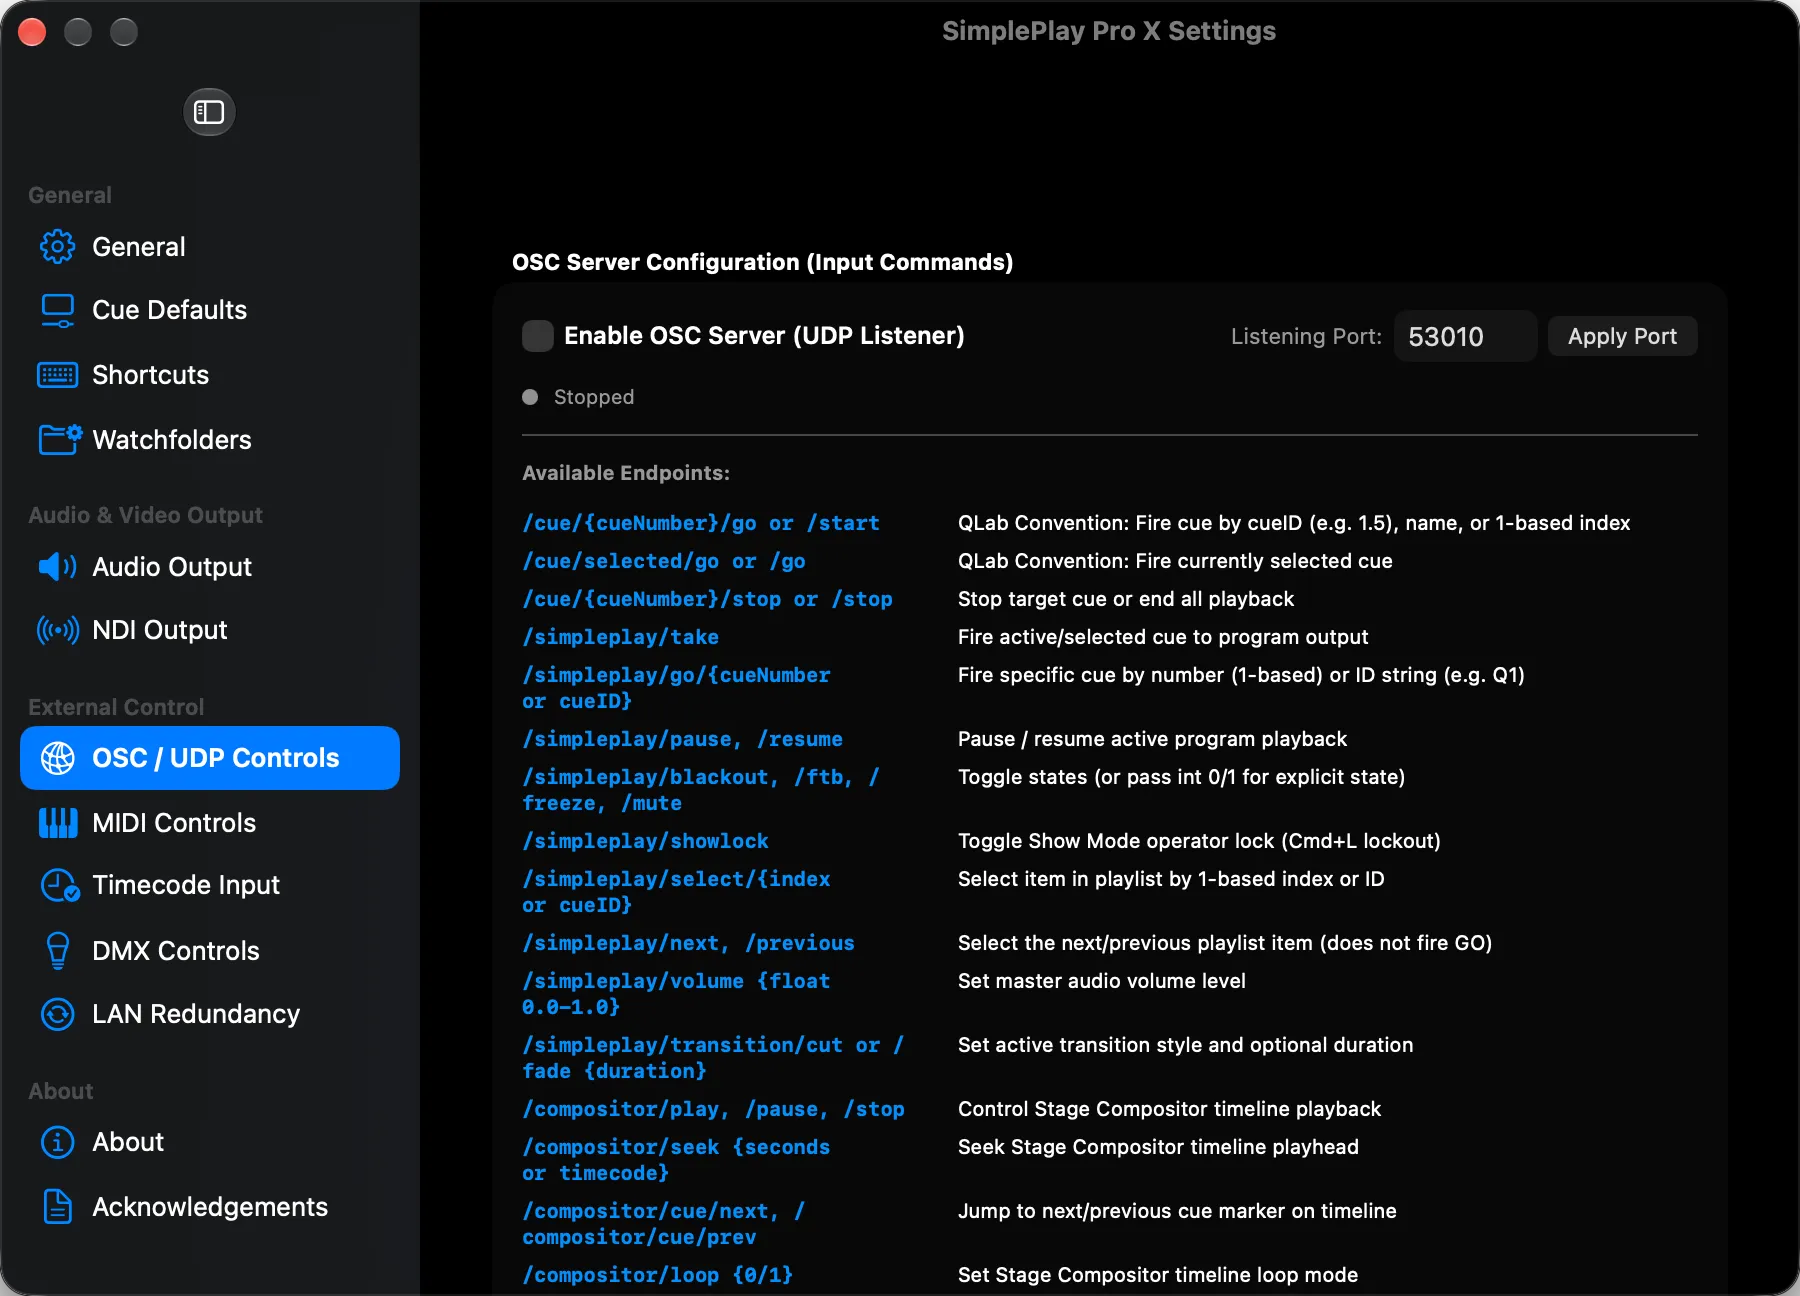The height and width of the screenshot is (1296, 1800).
Task: Click the /simpleplay/pause, /resume endpoint
Action: [682, 739]
